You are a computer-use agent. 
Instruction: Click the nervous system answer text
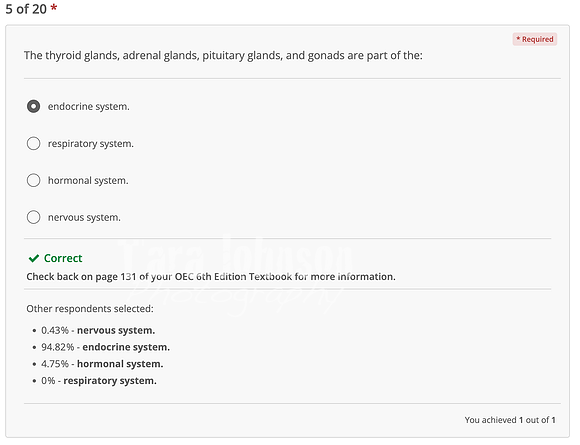(84, 218)
